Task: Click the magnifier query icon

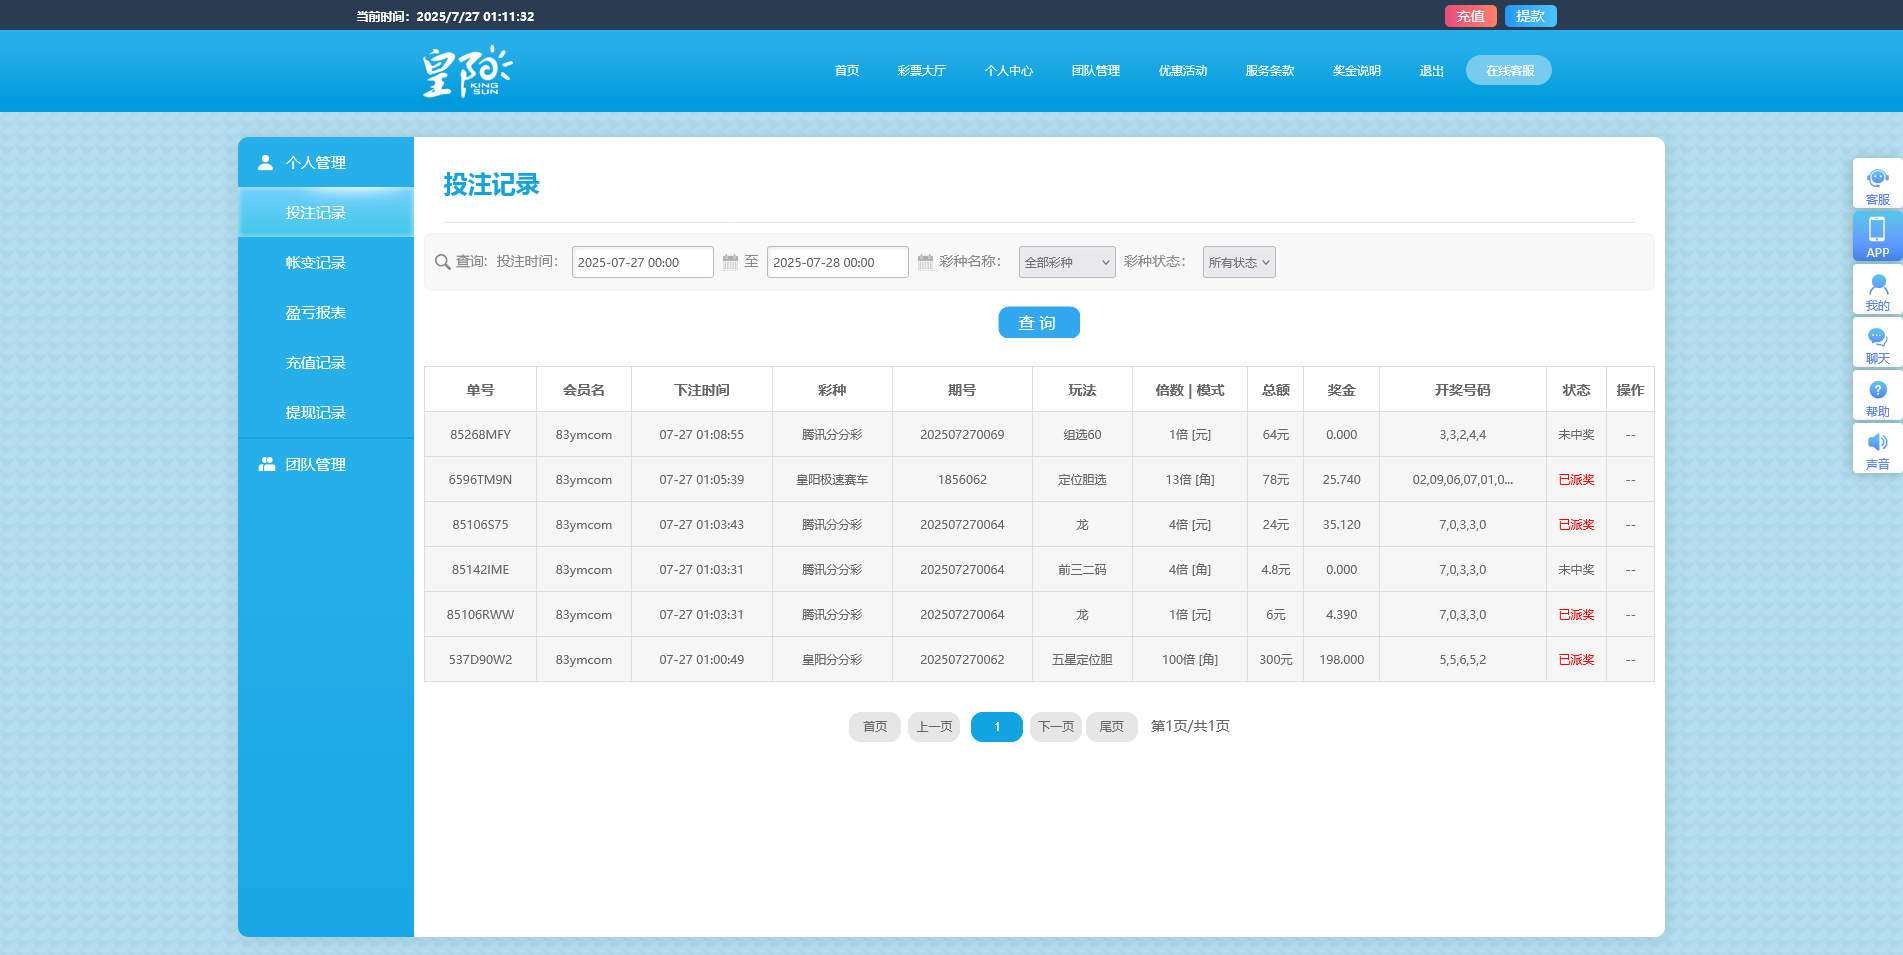Action: pos(443,262)
